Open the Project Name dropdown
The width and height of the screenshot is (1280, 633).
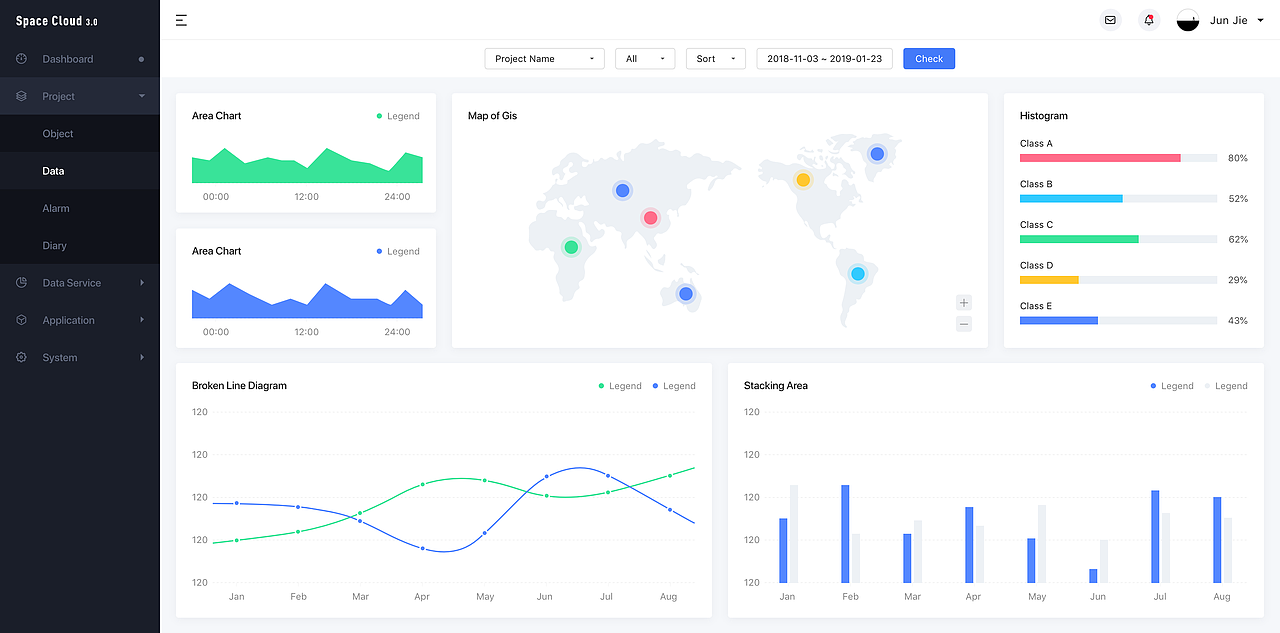(545, 59)
